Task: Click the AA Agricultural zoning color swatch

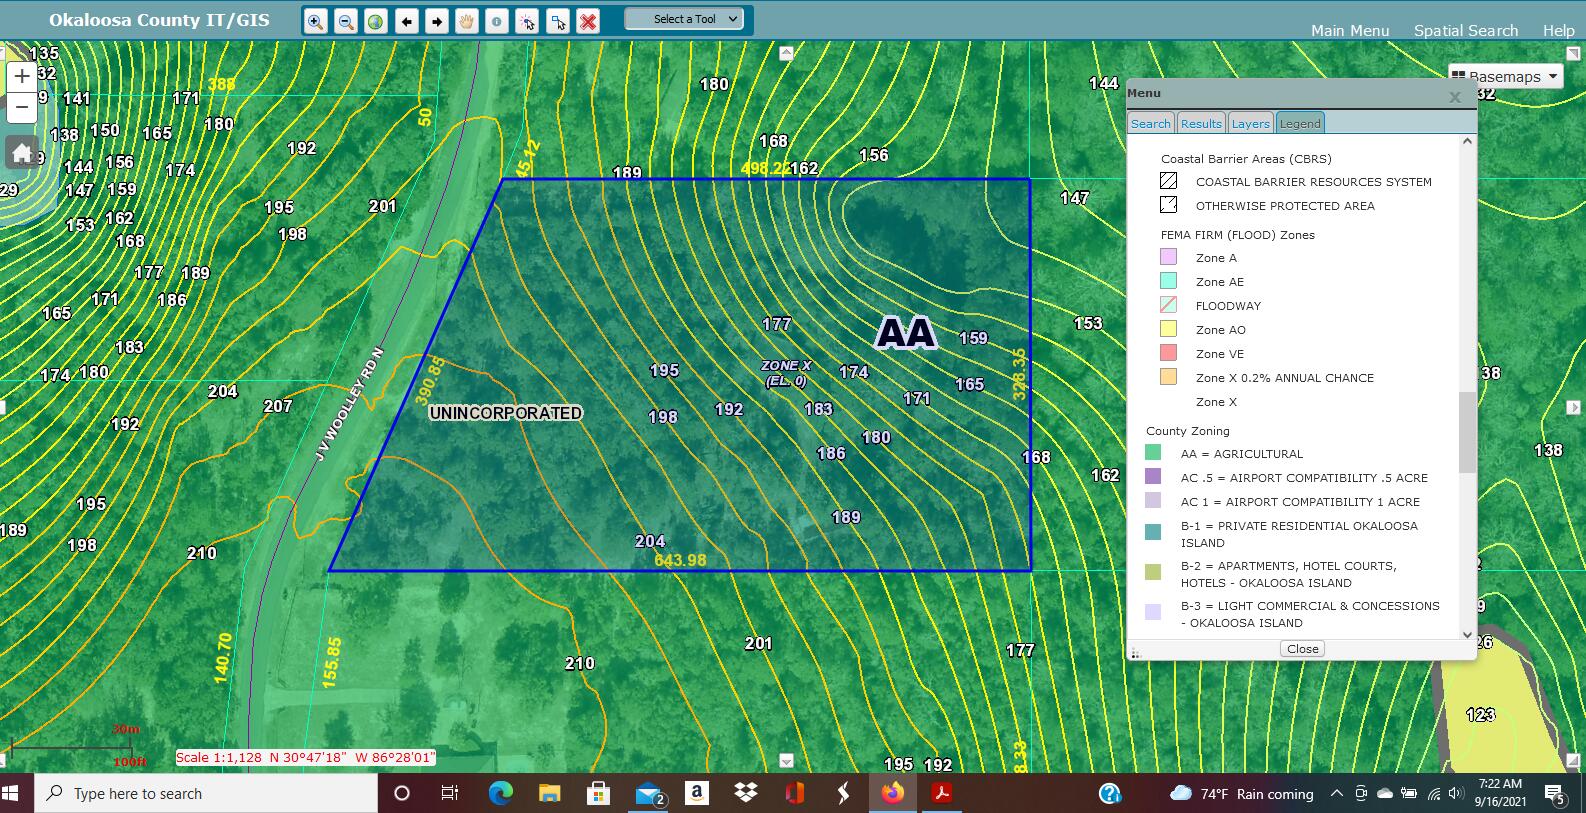Action: tap(1153, 453)
